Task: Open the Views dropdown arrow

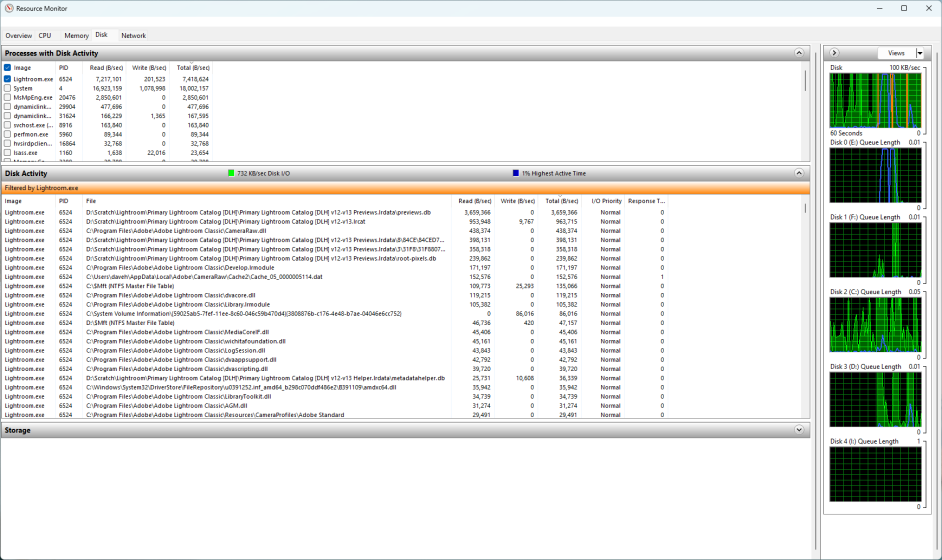Action: pos(920,53)
